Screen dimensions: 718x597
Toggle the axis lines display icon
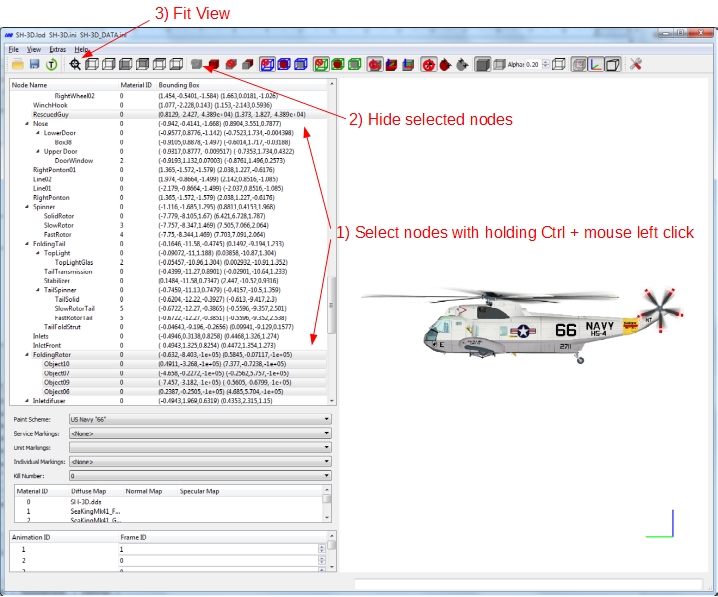click(596, 65)
